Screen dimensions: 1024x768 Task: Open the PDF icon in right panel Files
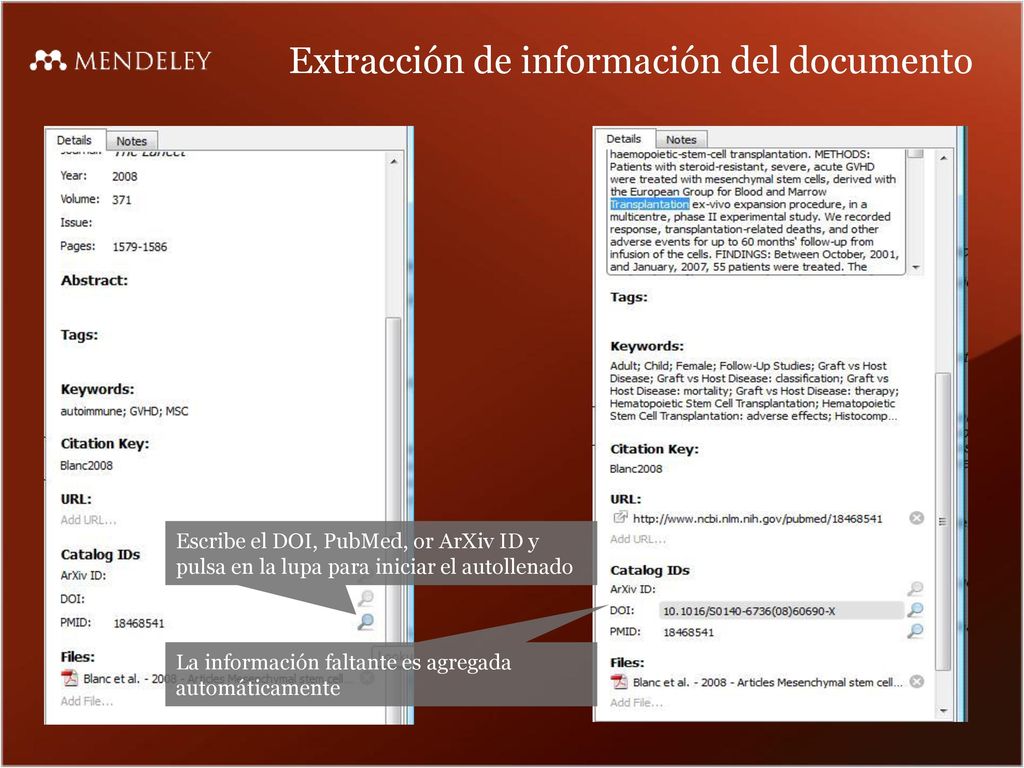(x=619, y=682)
